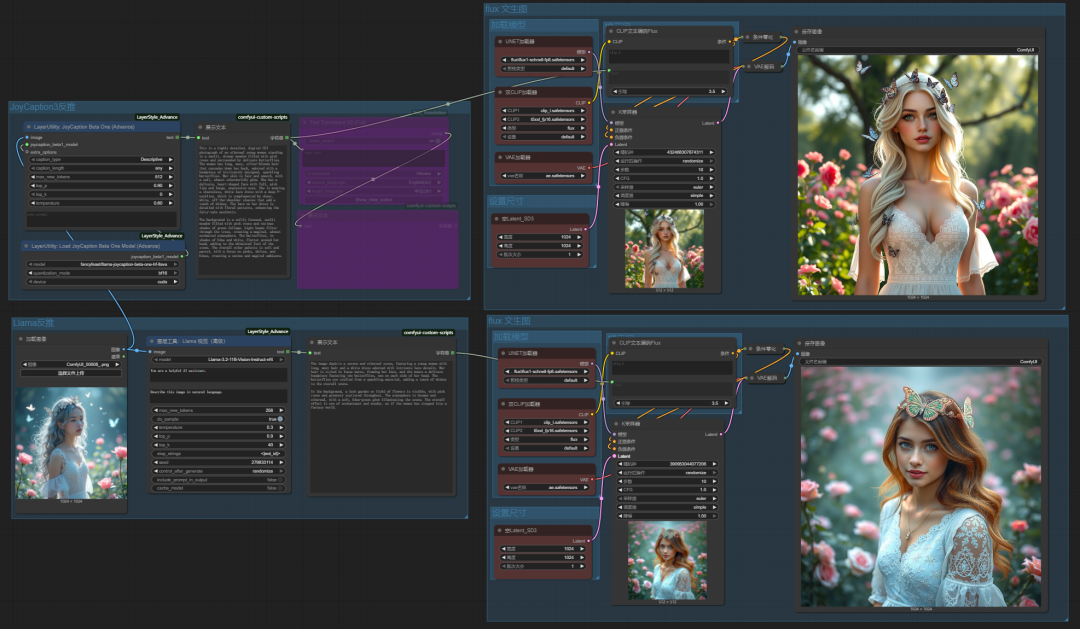Open ComfyUI_00008_.png image file dropdown
Image resolution: width=1080 pixels, height=629 pixels.
pos(71,364)
